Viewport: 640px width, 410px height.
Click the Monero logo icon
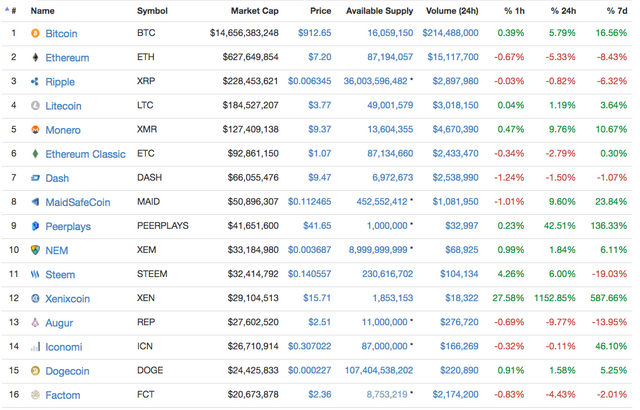(x=36, y=130)
